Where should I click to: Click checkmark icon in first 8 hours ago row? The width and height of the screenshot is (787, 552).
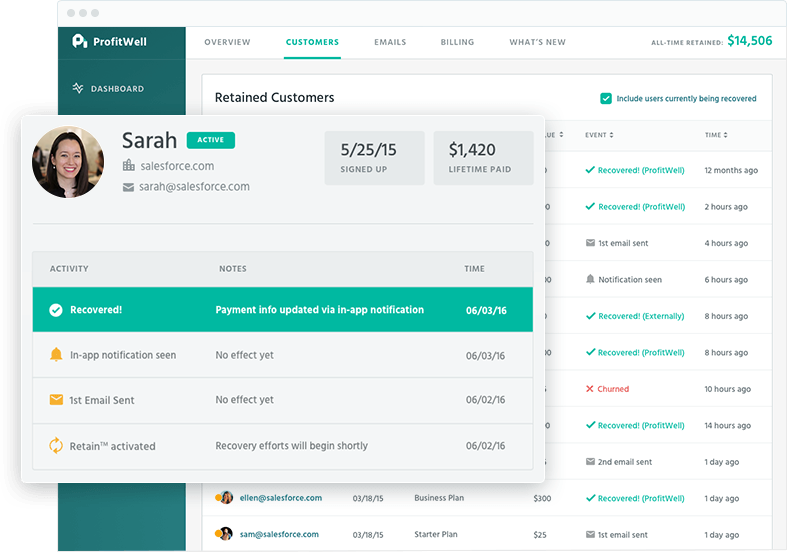[x=590, y=316]
